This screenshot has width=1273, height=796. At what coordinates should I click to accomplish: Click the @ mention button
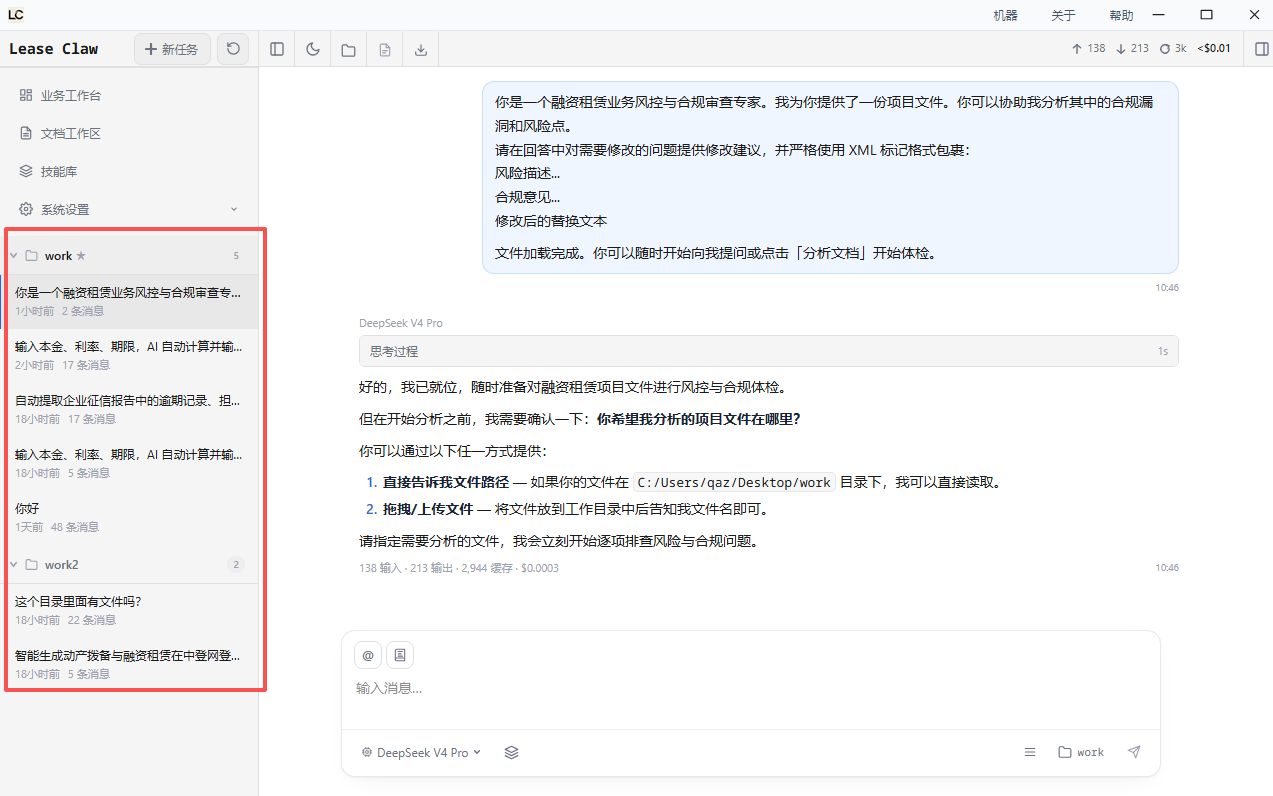tap(368, 655)
